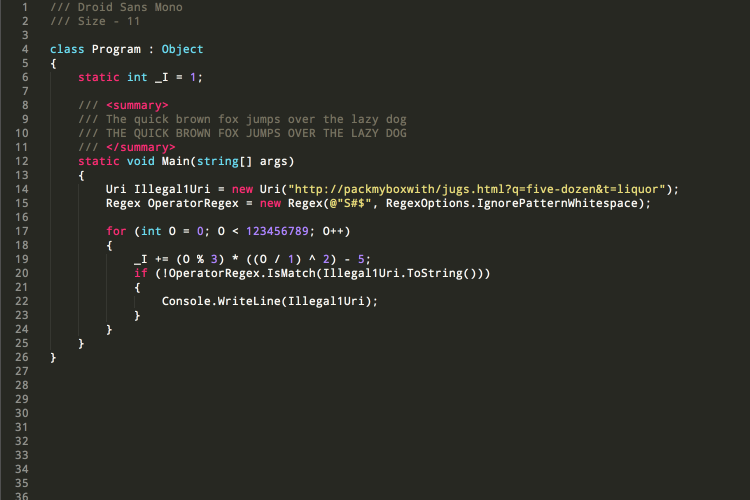This screenshot has height=500, width=750.
Task: Click the 'Program' class name
Action: click(x=116, y=49)
